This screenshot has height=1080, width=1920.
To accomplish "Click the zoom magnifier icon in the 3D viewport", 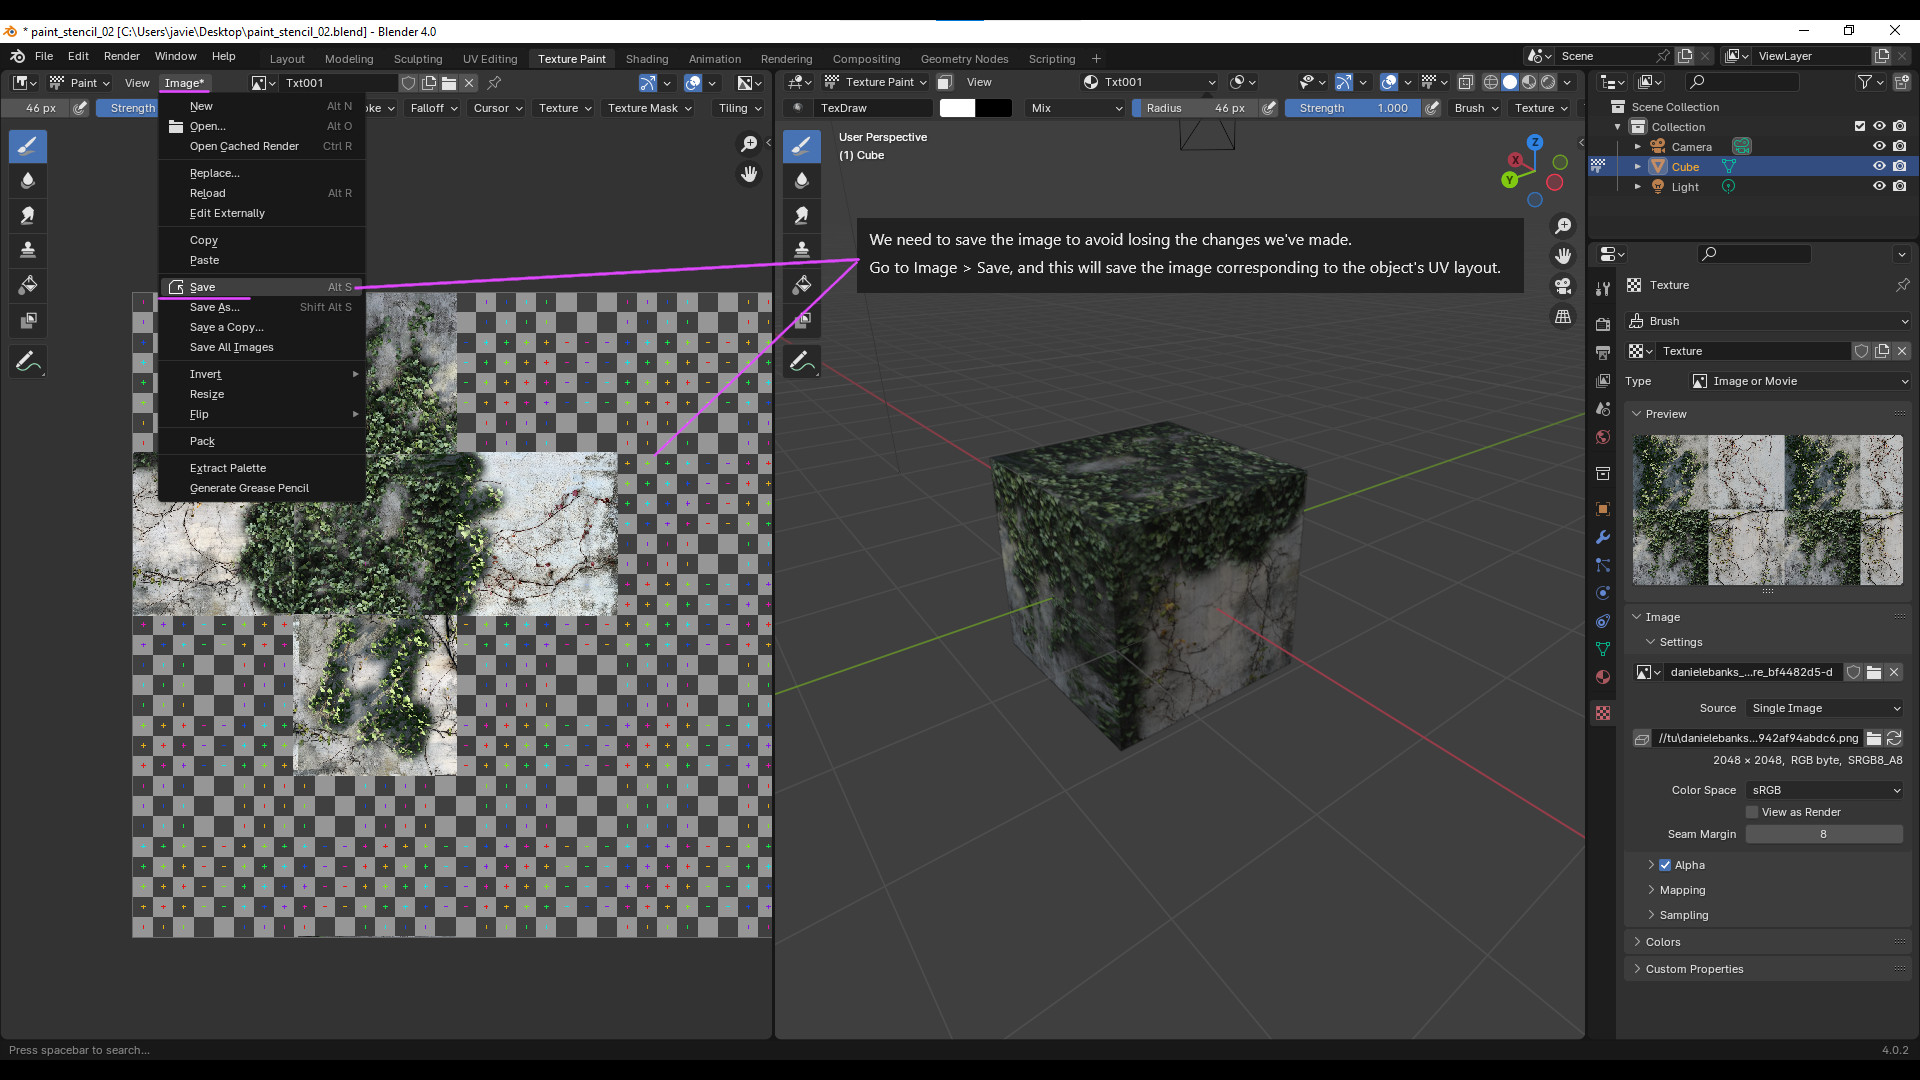I will [1563, 226].
